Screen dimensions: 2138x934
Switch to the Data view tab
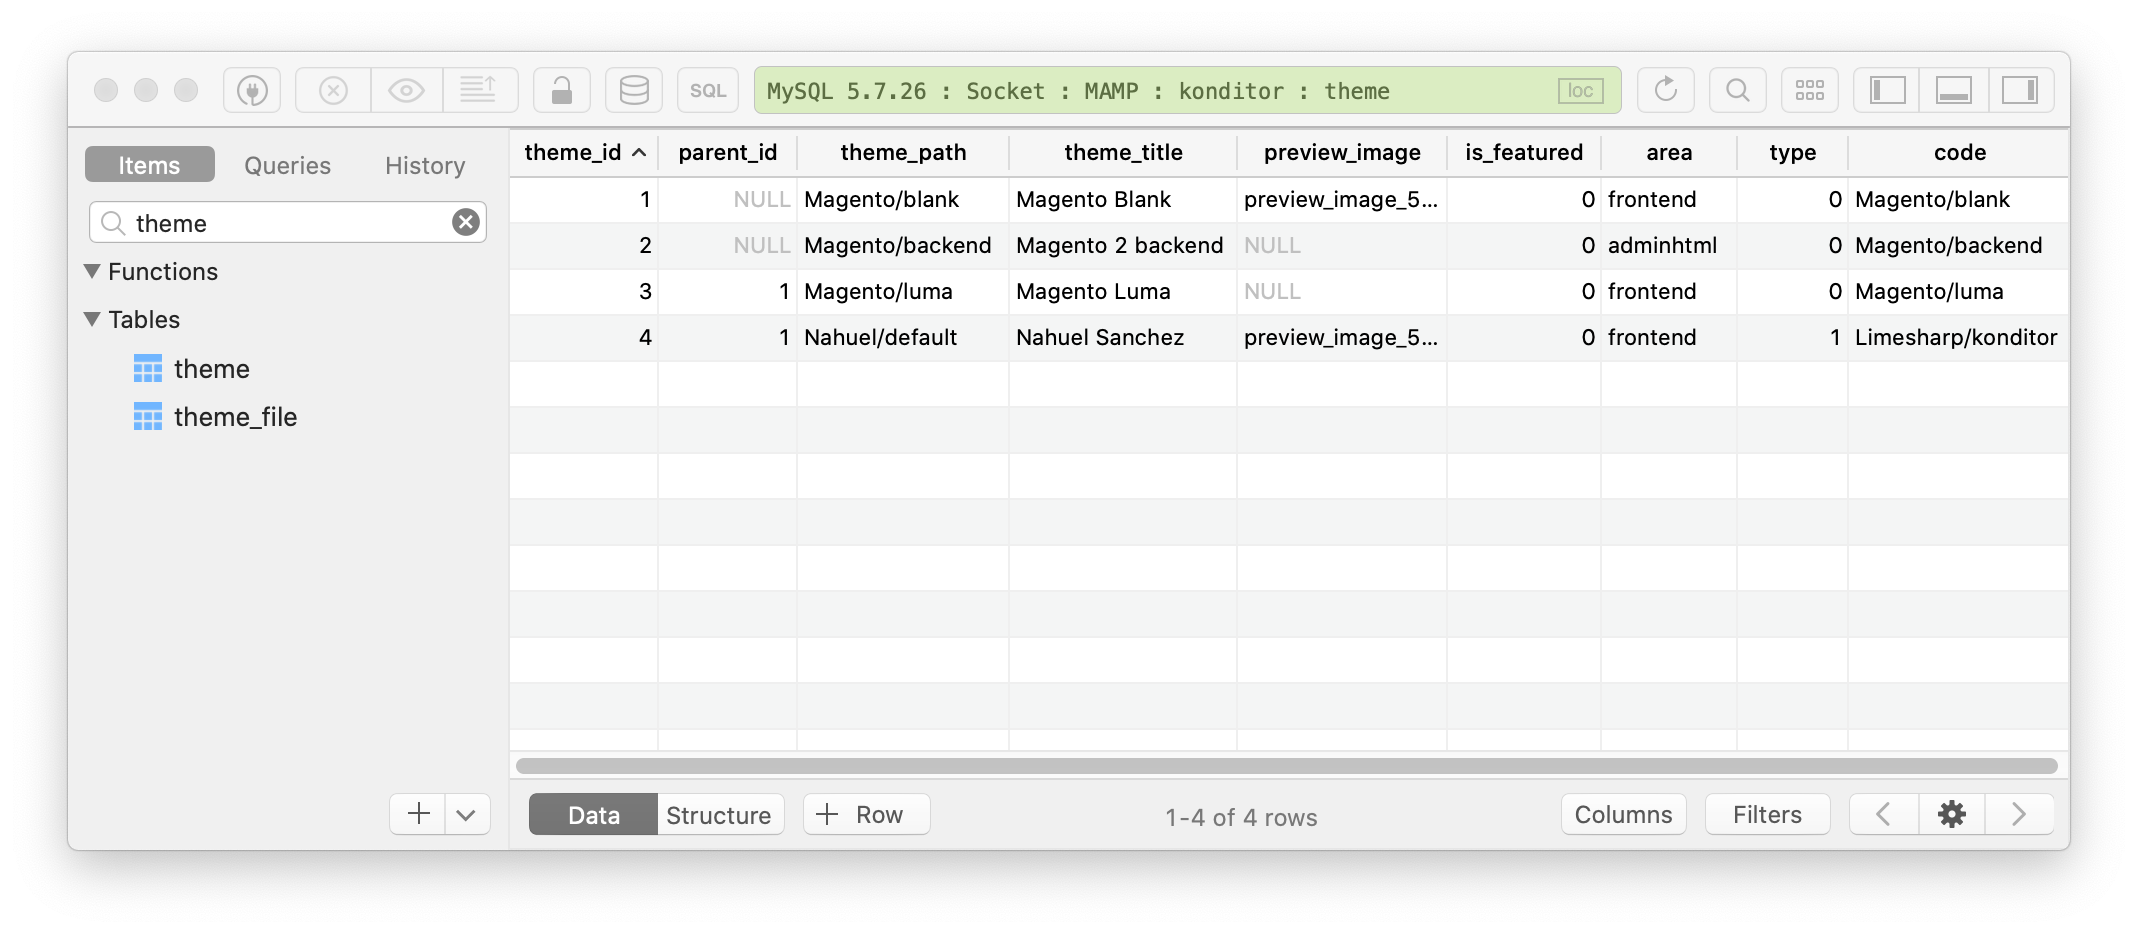tap(594, 815)
